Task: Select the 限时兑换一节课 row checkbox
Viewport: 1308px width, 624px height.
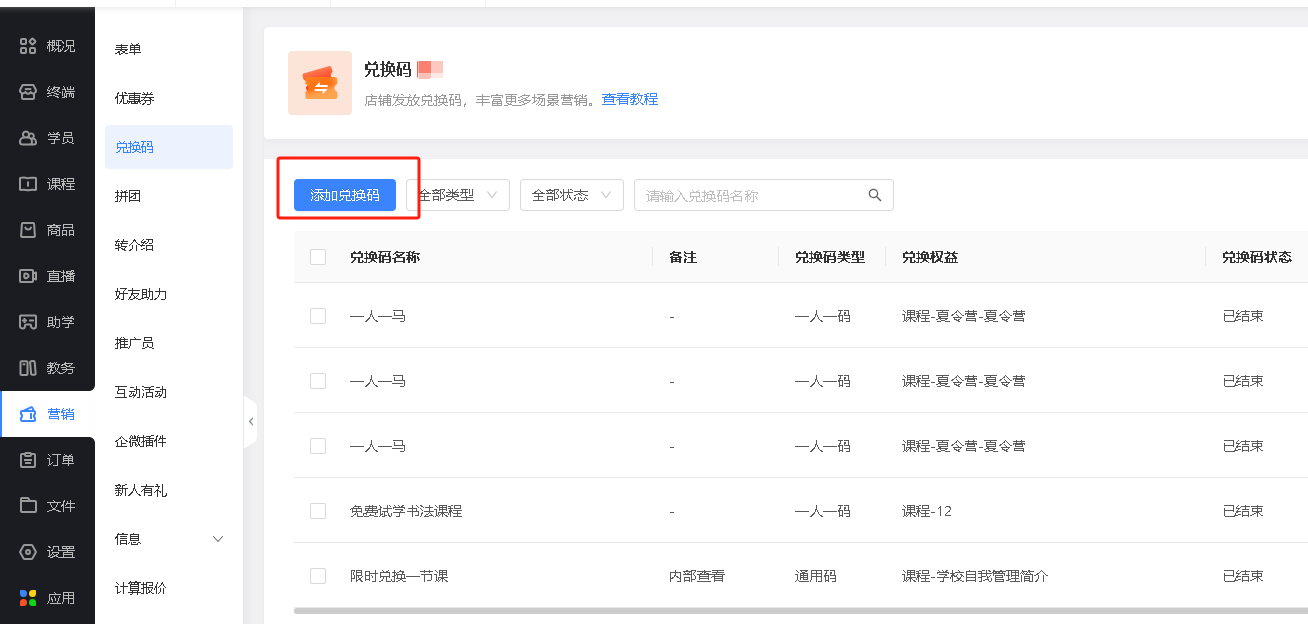Action: tap(318, 576)
